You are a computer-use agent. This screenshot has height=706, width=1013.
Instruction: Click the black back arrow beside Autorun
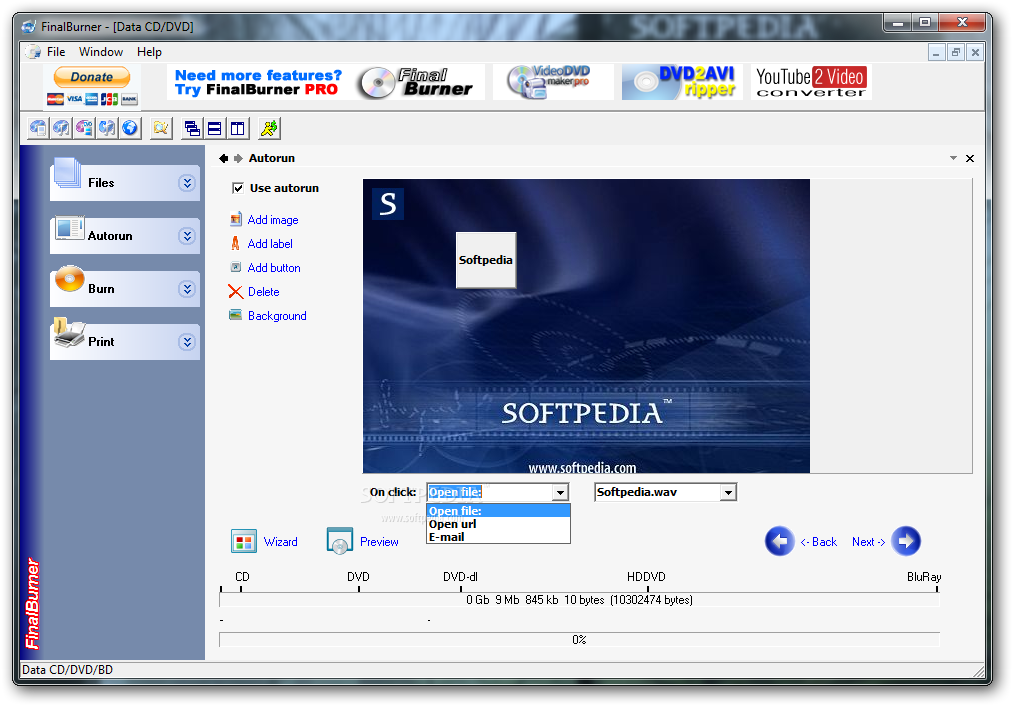click(x=224, y=158)
